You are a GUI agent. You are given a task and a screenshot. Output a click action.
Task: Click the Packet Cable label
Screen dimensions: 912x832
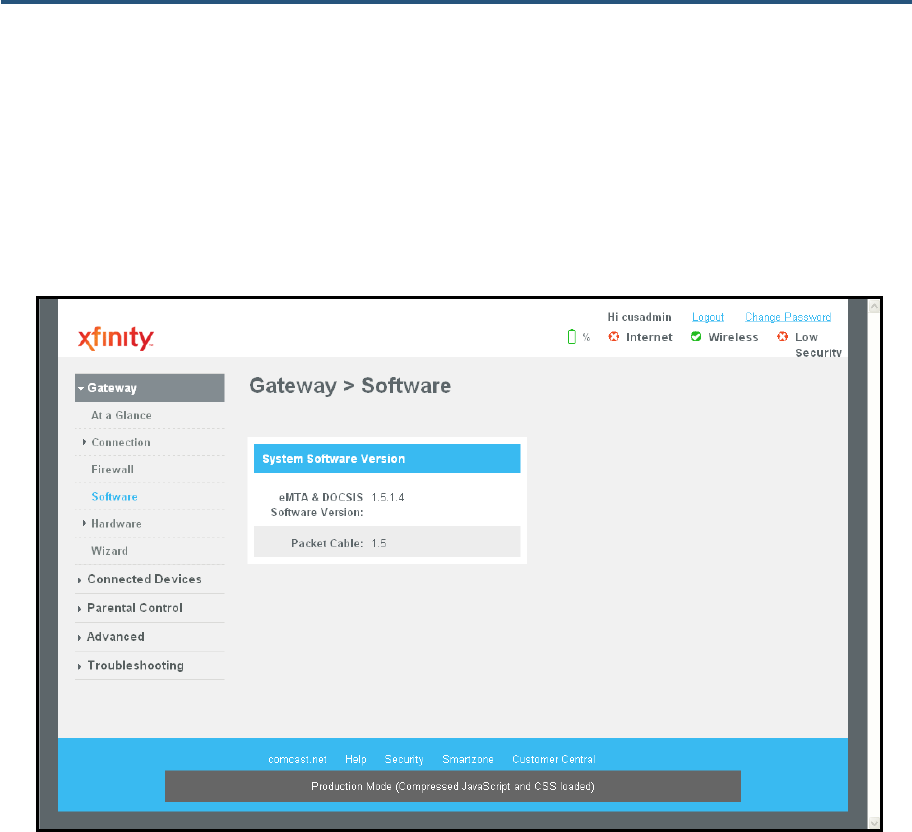pyautogui.click(x=327, y=543)
